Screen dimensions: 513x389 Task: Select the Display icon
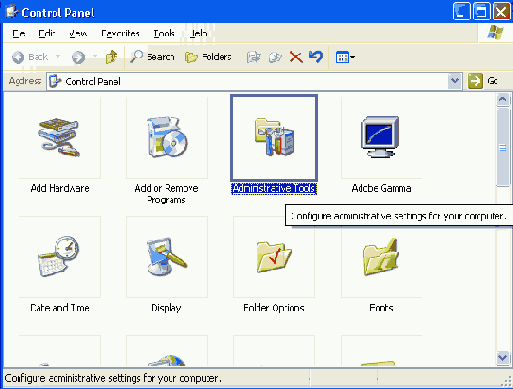167,256
